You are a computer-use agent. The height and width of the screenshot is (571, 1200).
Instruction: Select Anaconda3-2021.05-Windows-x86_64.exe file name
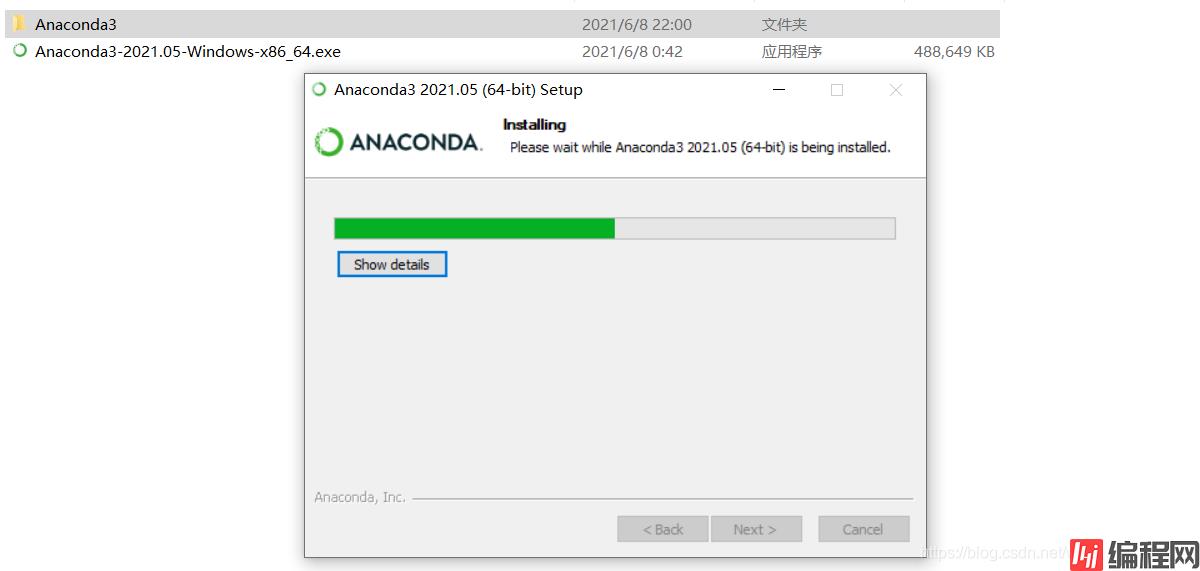click(188, 51)
